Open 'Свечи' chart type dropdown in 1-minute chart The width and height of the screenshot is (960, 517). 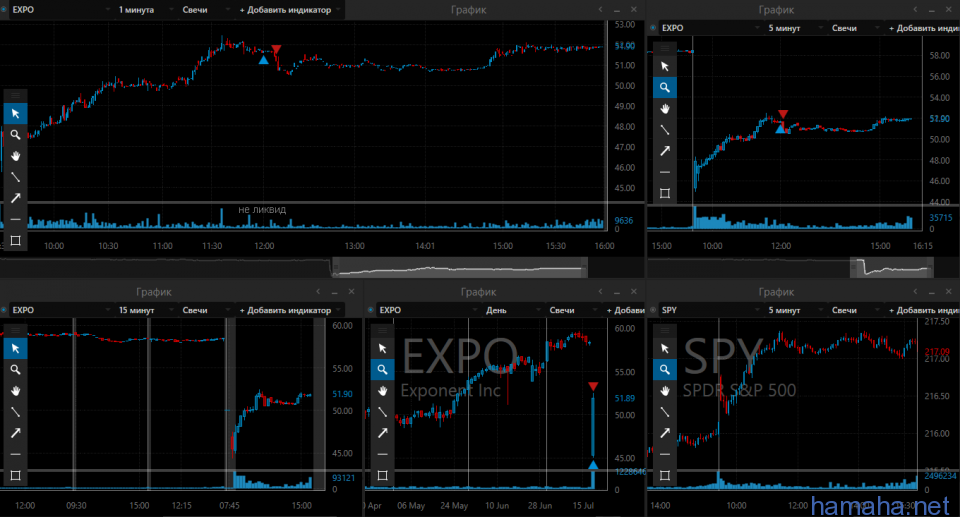click(205, 10)
